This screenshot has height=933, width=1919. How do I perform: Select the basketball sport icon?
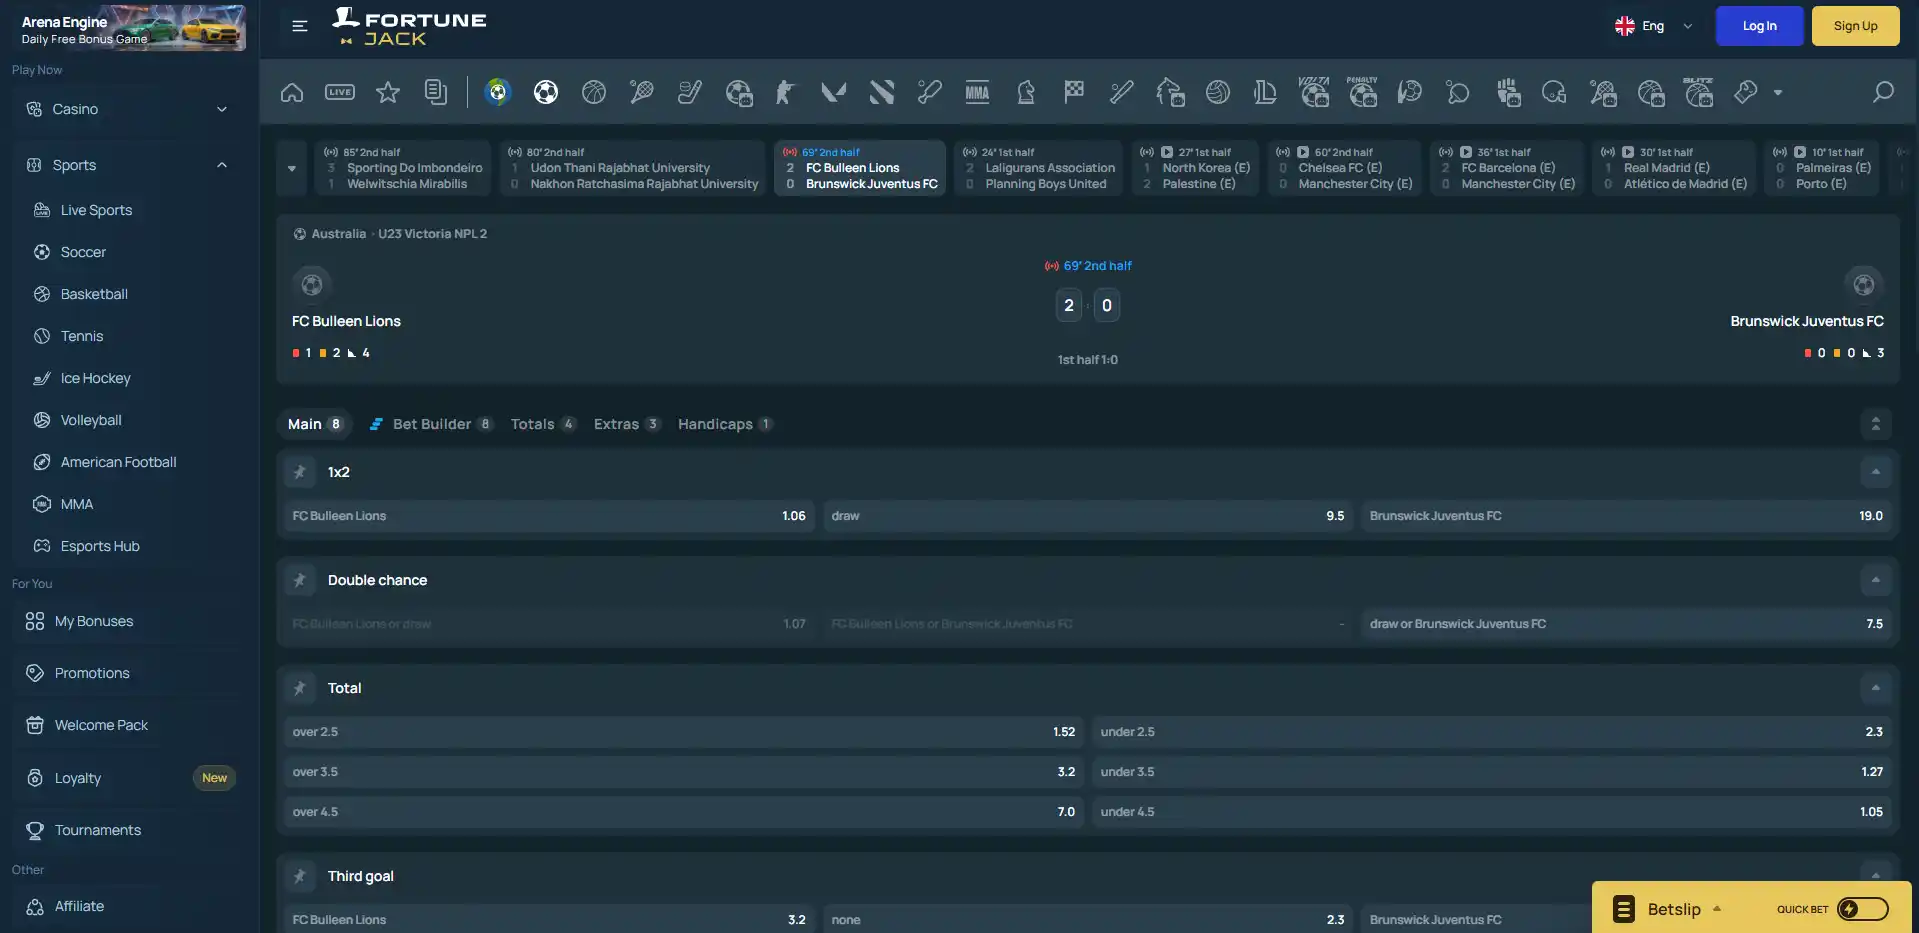(x=594, y=92)
